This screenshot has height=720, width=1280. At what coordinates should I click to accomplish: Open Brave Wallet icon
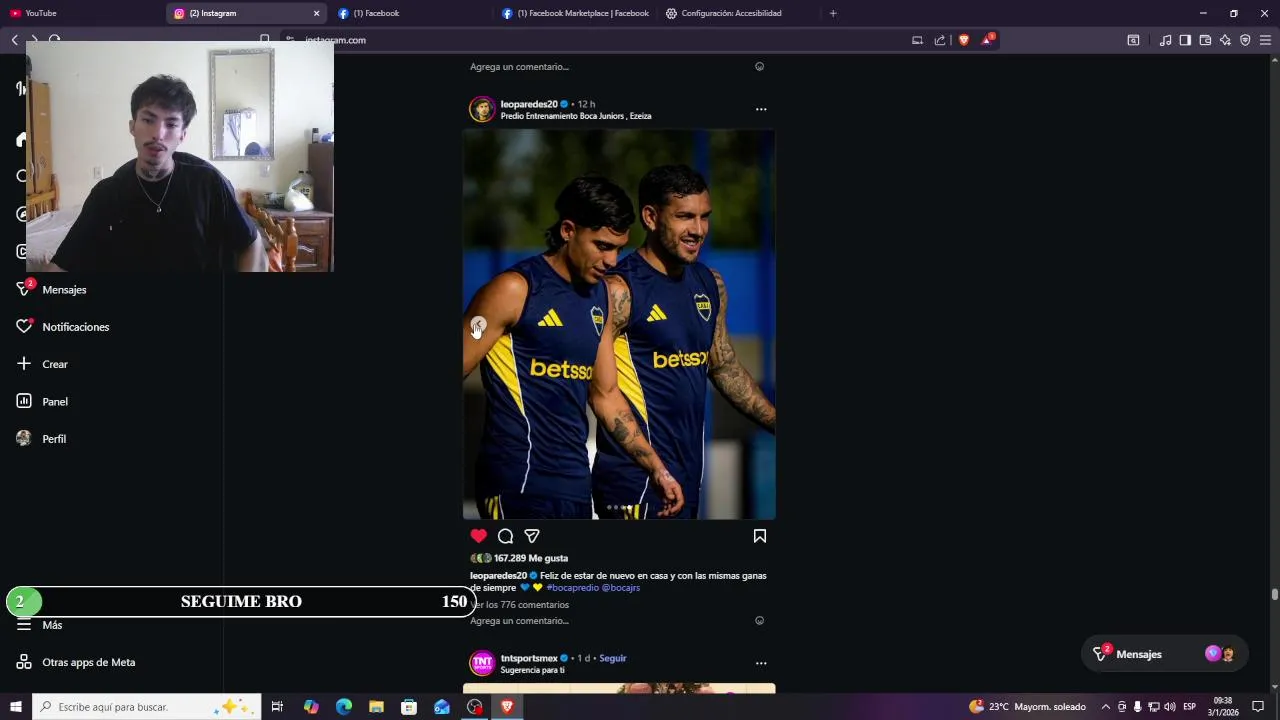click(x=1205, y=40)
